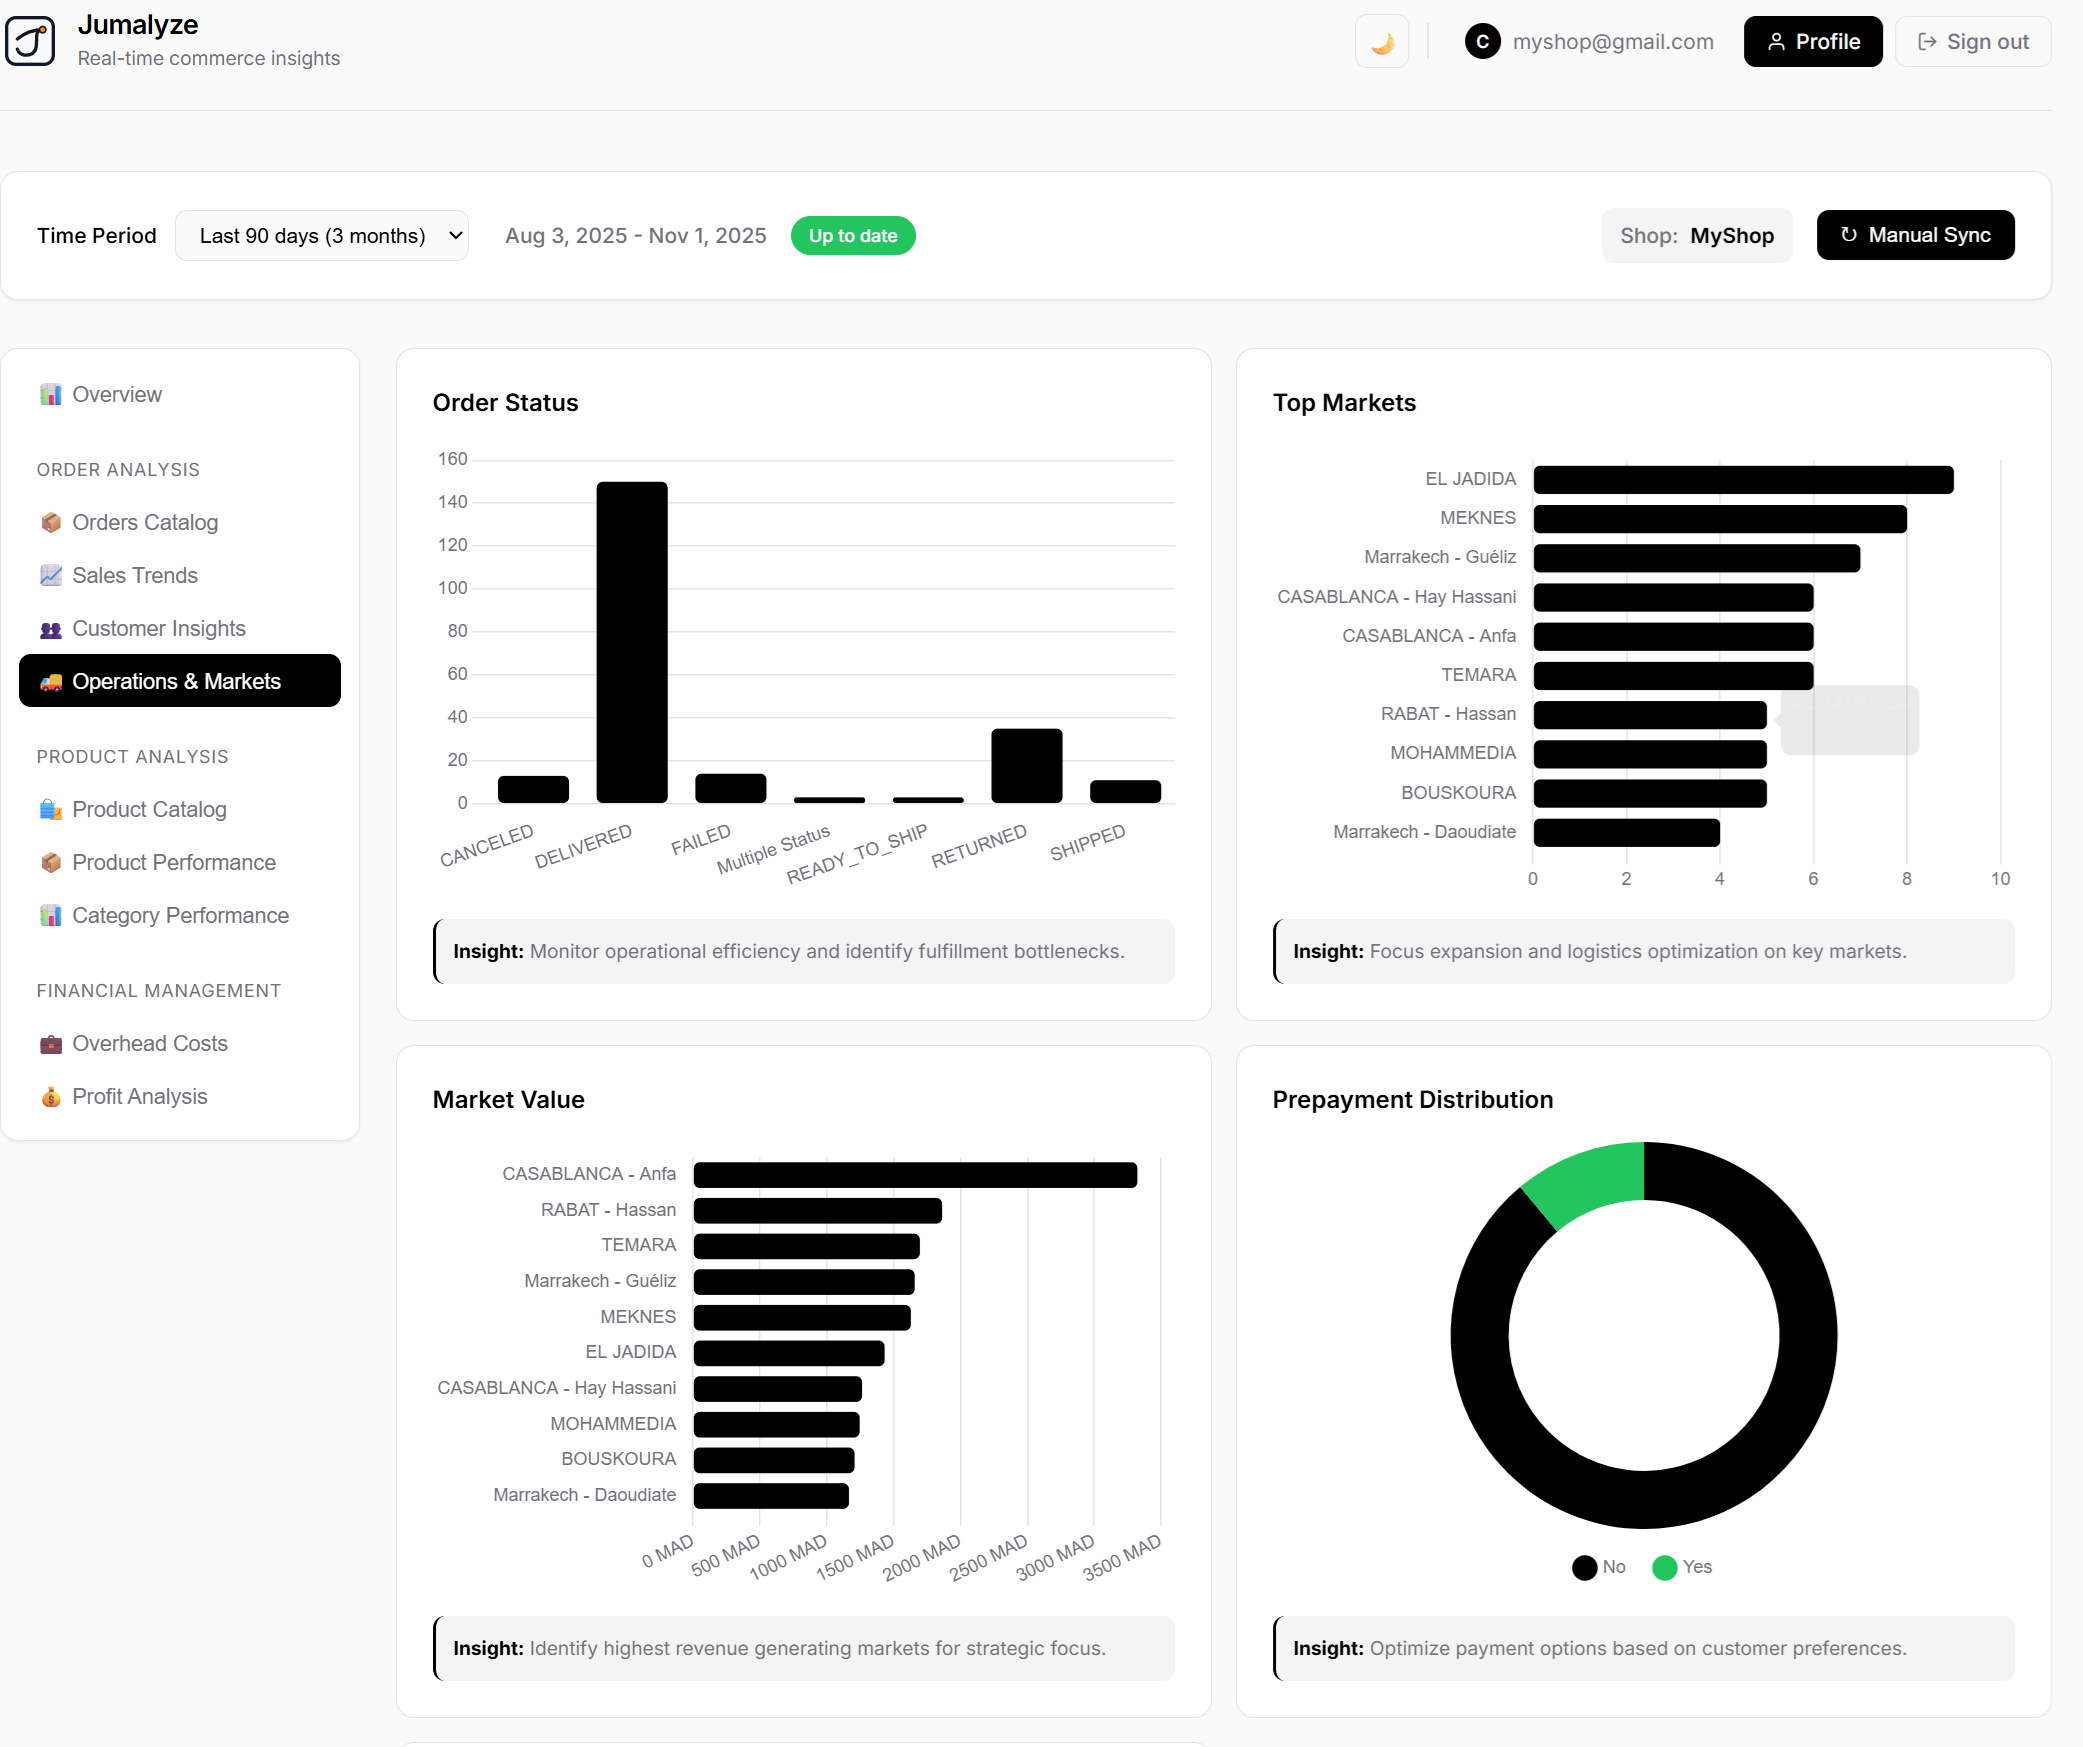Open the Category Performance section
Screen dimensions: 2083x1747
pyautogui.click(x=179, y=915)
